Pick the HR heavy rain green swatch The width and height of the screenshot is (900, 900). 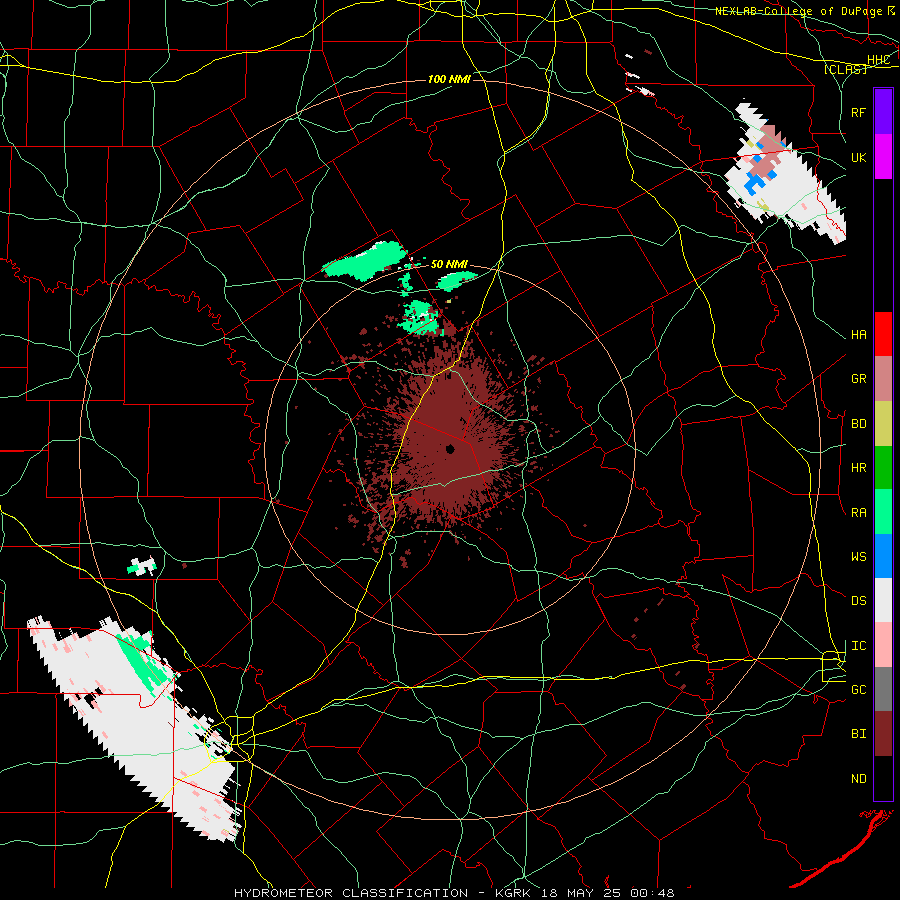[883, 467]
